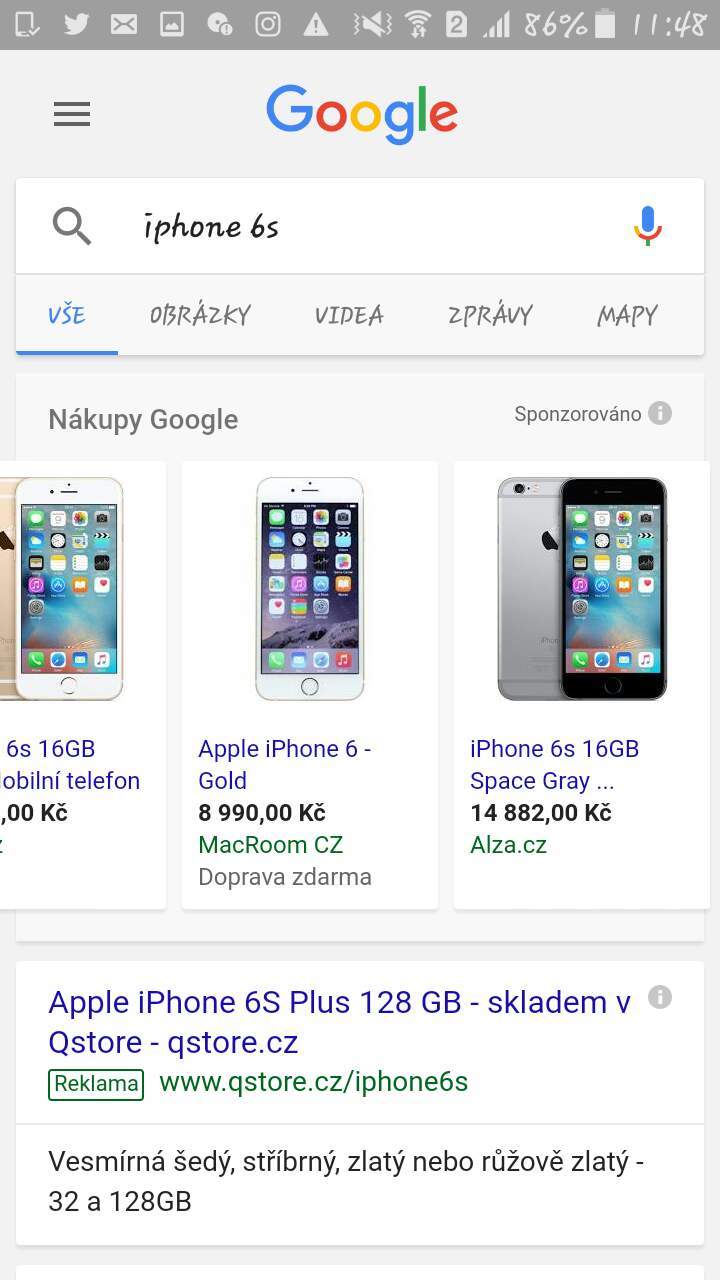The height and width of the screenshot is (1280, 720).
Task: Tap the Space Gray iPhone product image
Action: 582,589
